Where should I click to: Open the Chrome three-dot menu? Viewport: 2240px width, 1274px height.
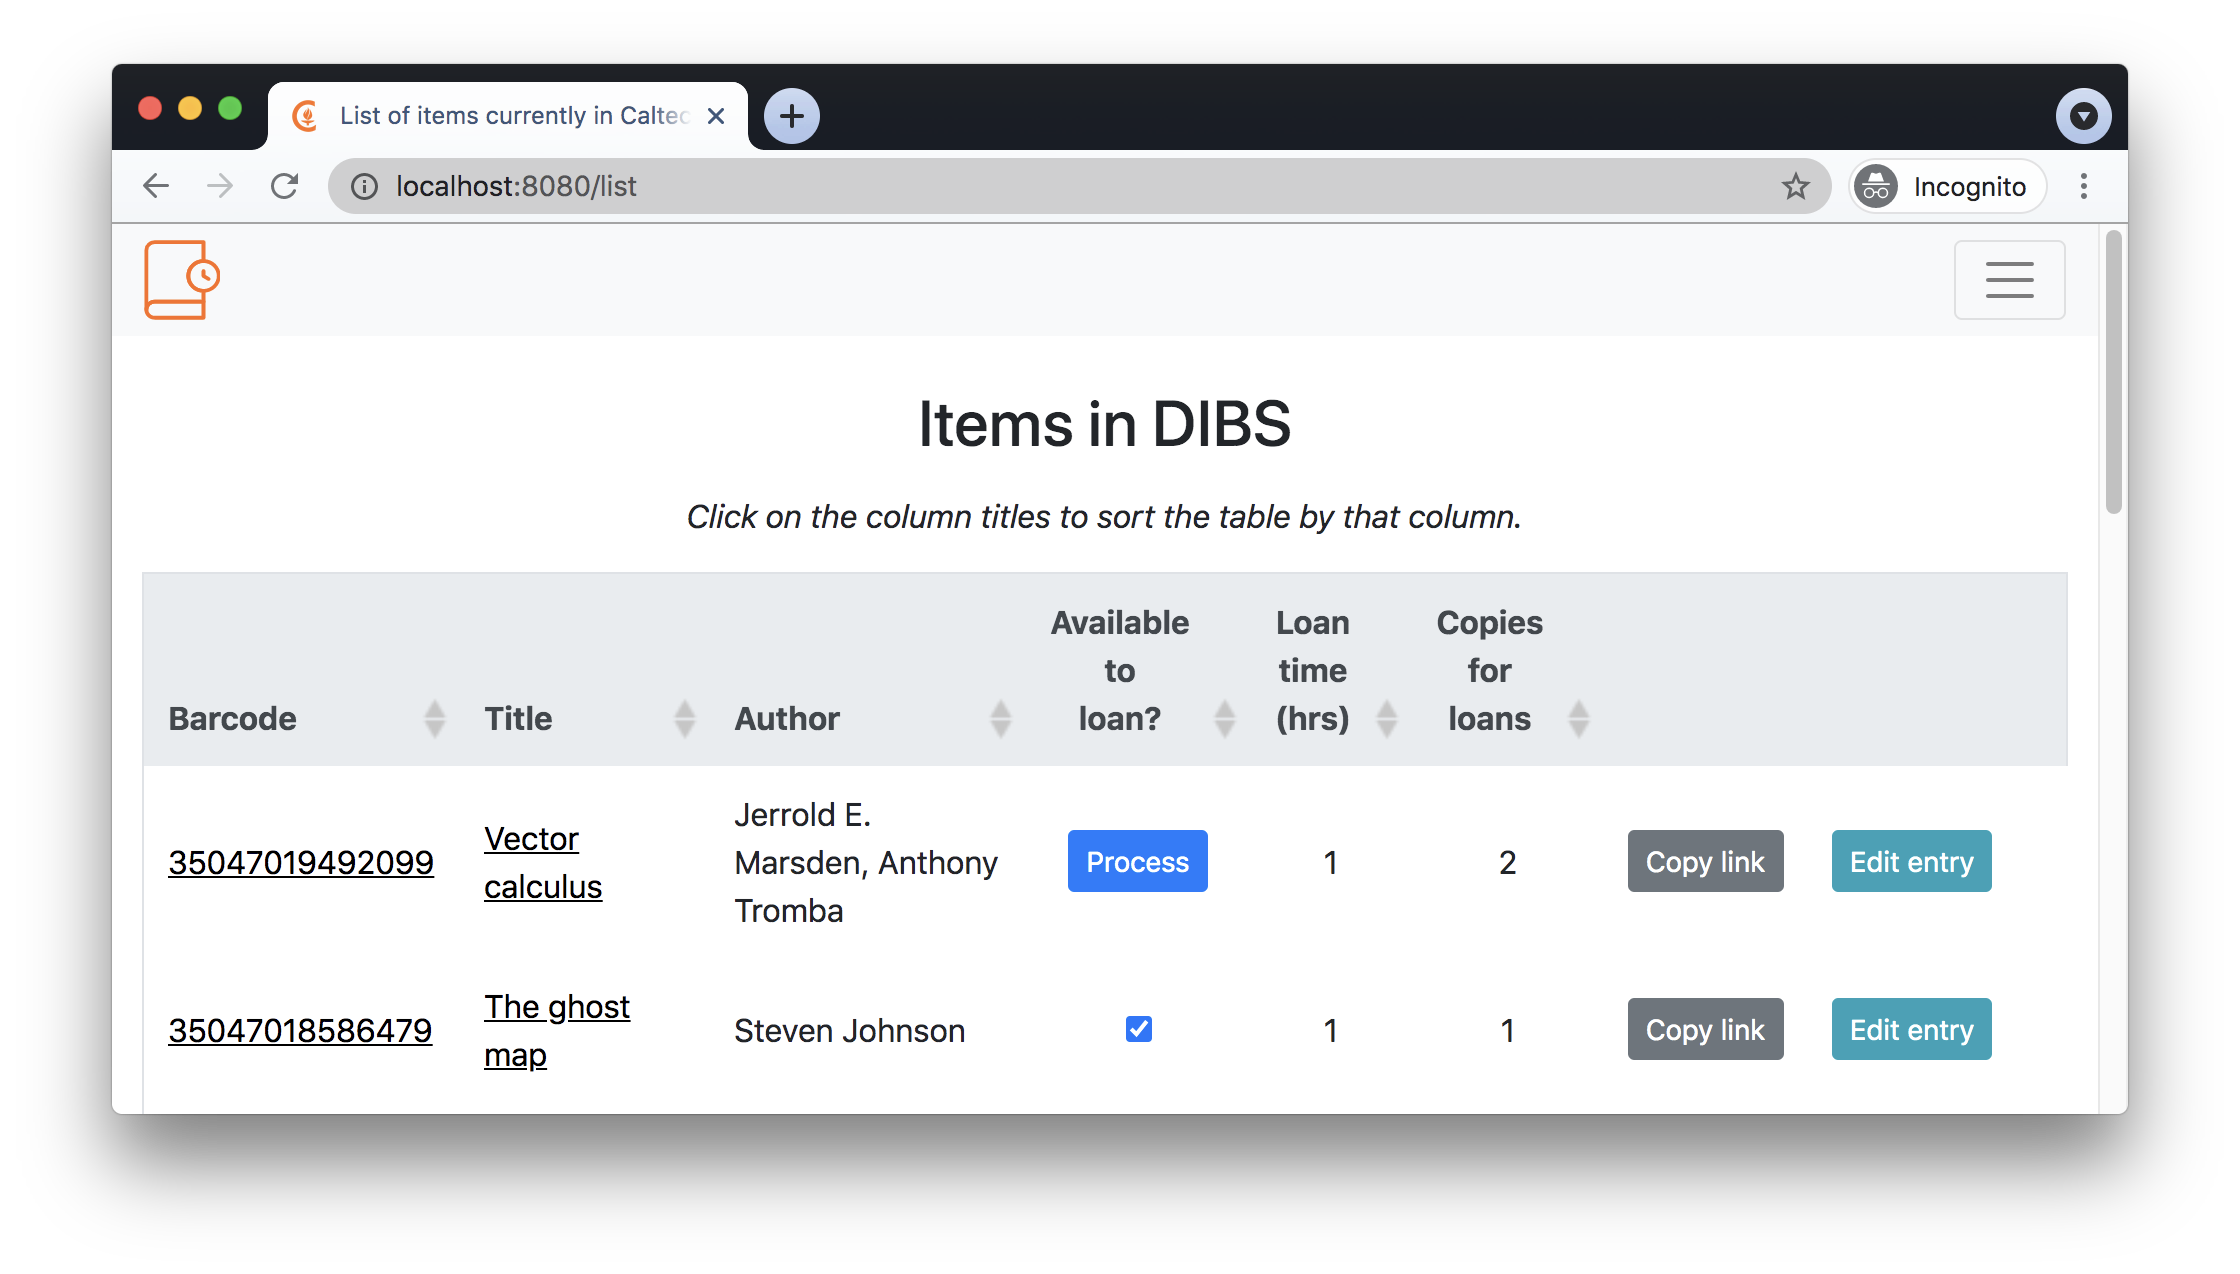pos(2084,186)
